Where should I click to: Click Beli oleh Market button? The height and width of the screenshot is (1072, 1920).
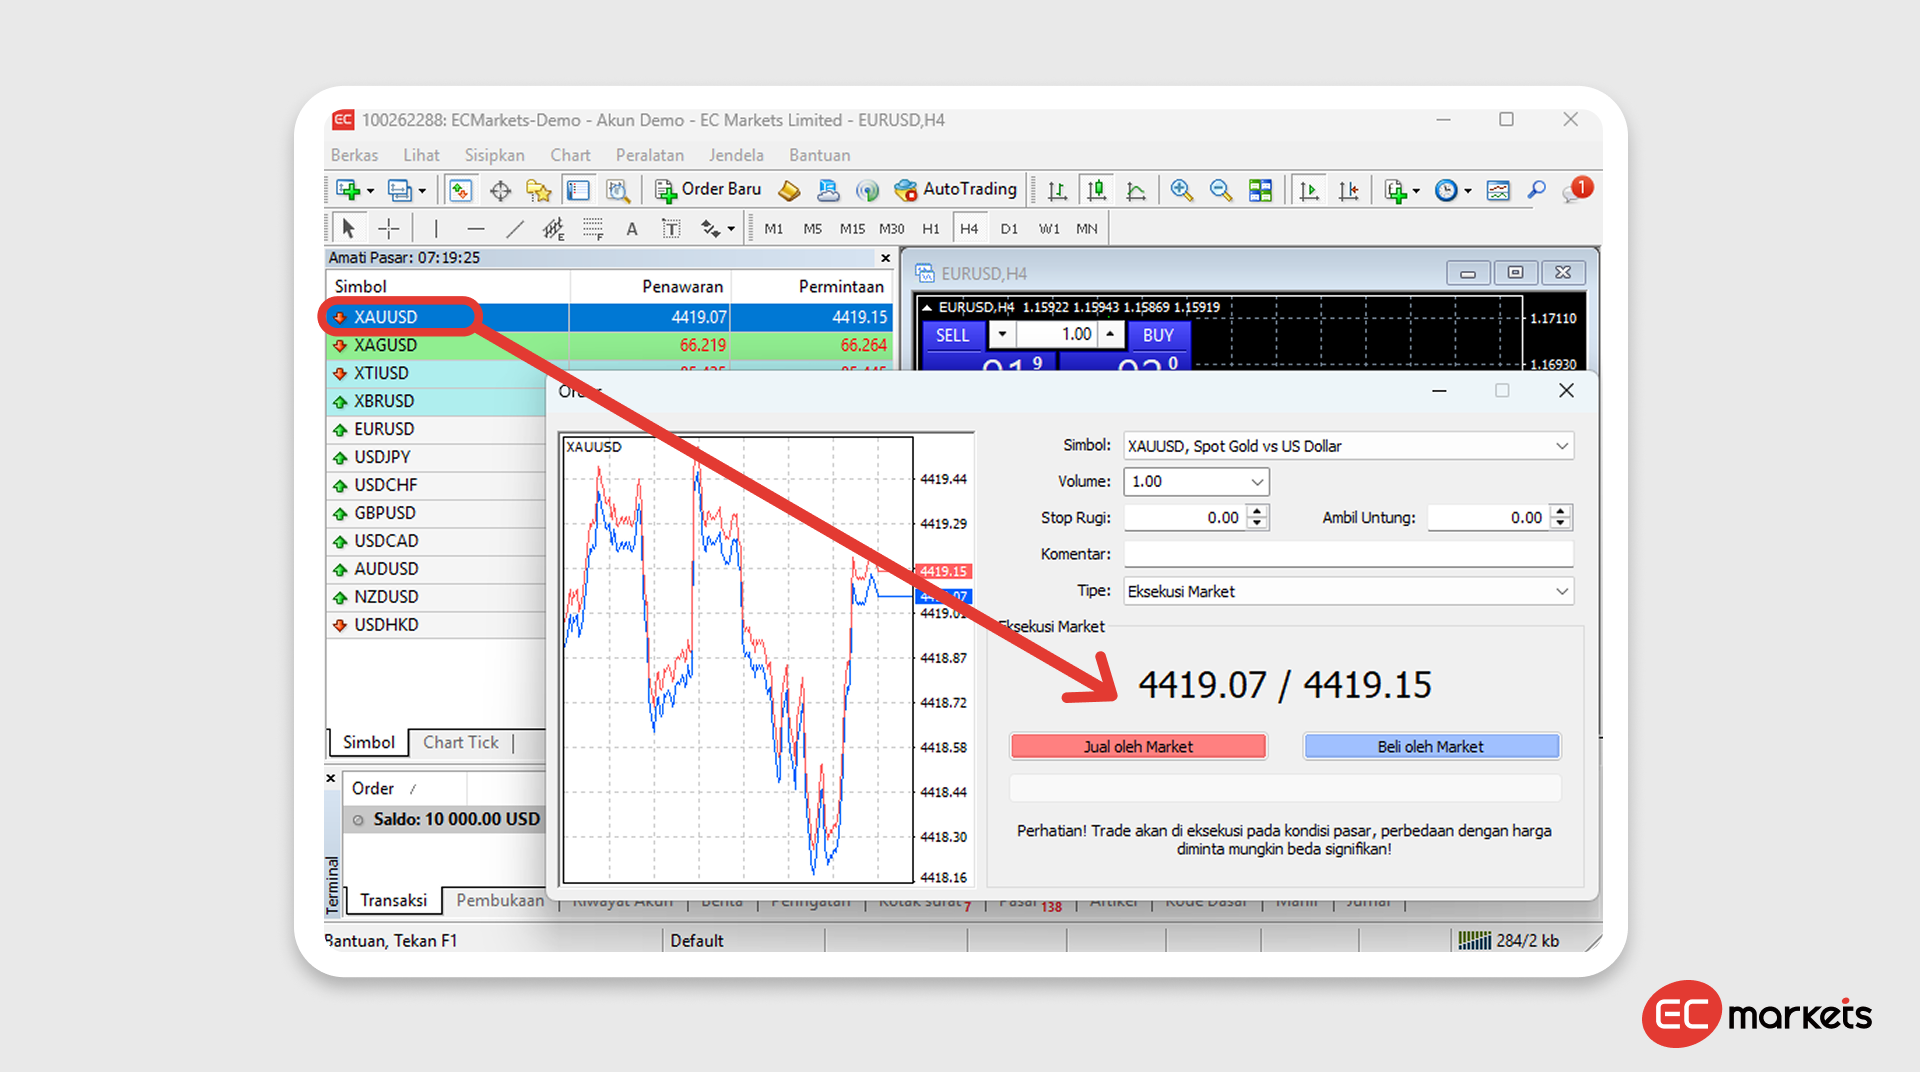(x=1431, y=746)
